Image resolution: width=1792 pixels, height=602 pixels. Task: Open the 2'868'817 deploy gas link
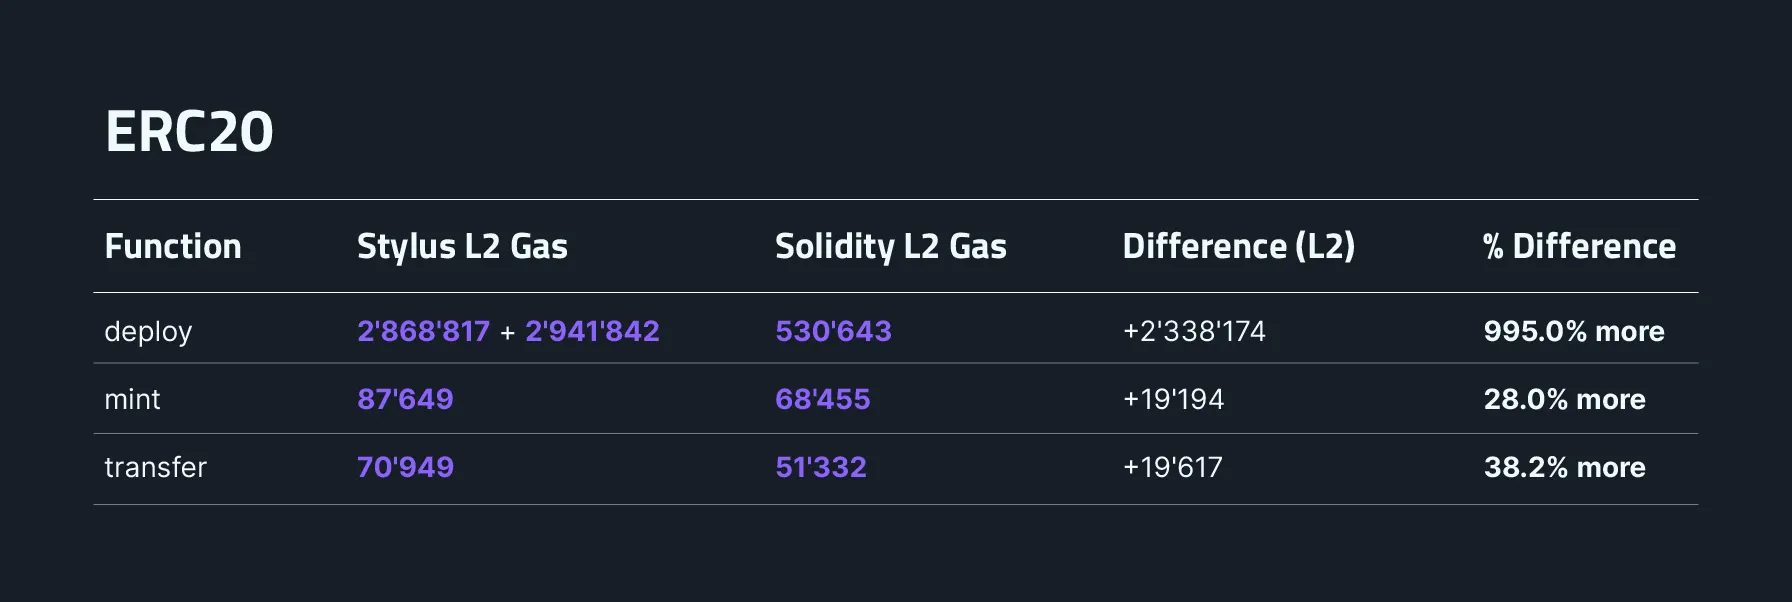[x=423, y=331]
